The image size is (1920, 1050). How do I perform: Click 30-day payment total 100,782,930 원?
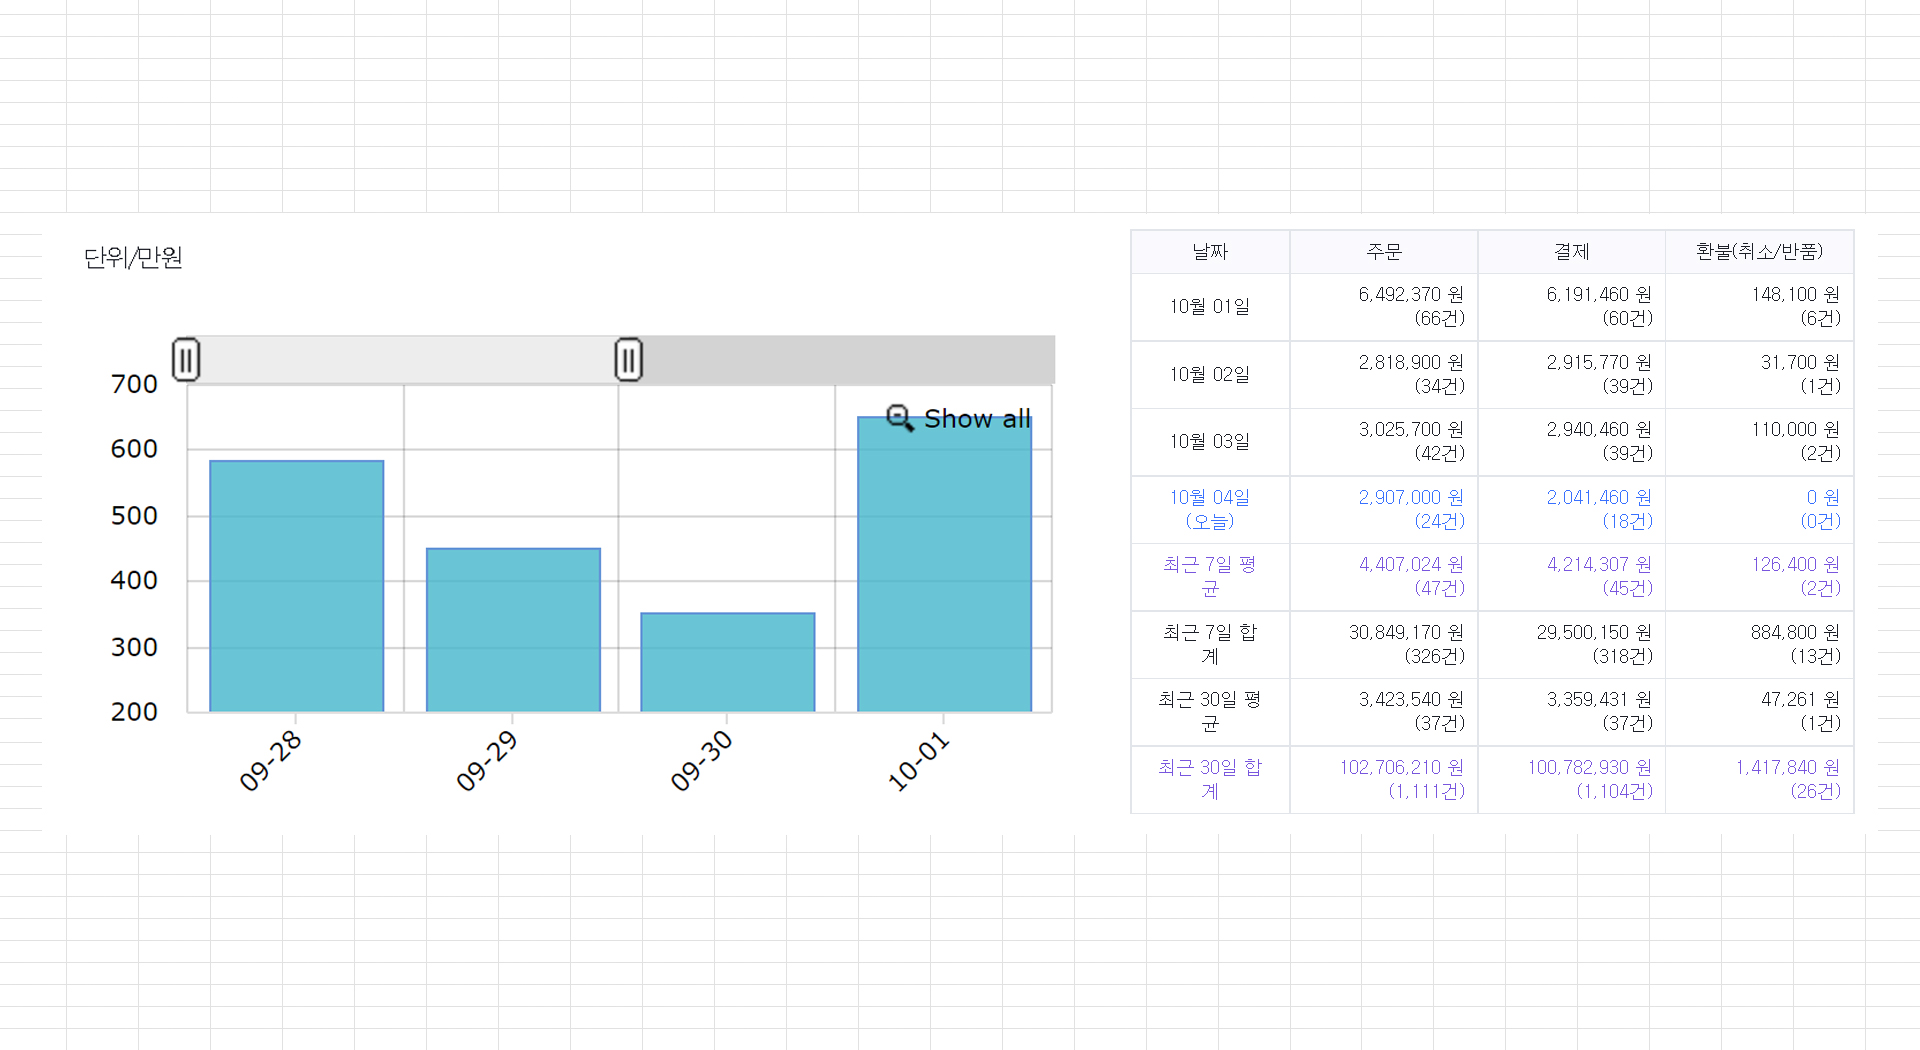(x=1590, y=767)
